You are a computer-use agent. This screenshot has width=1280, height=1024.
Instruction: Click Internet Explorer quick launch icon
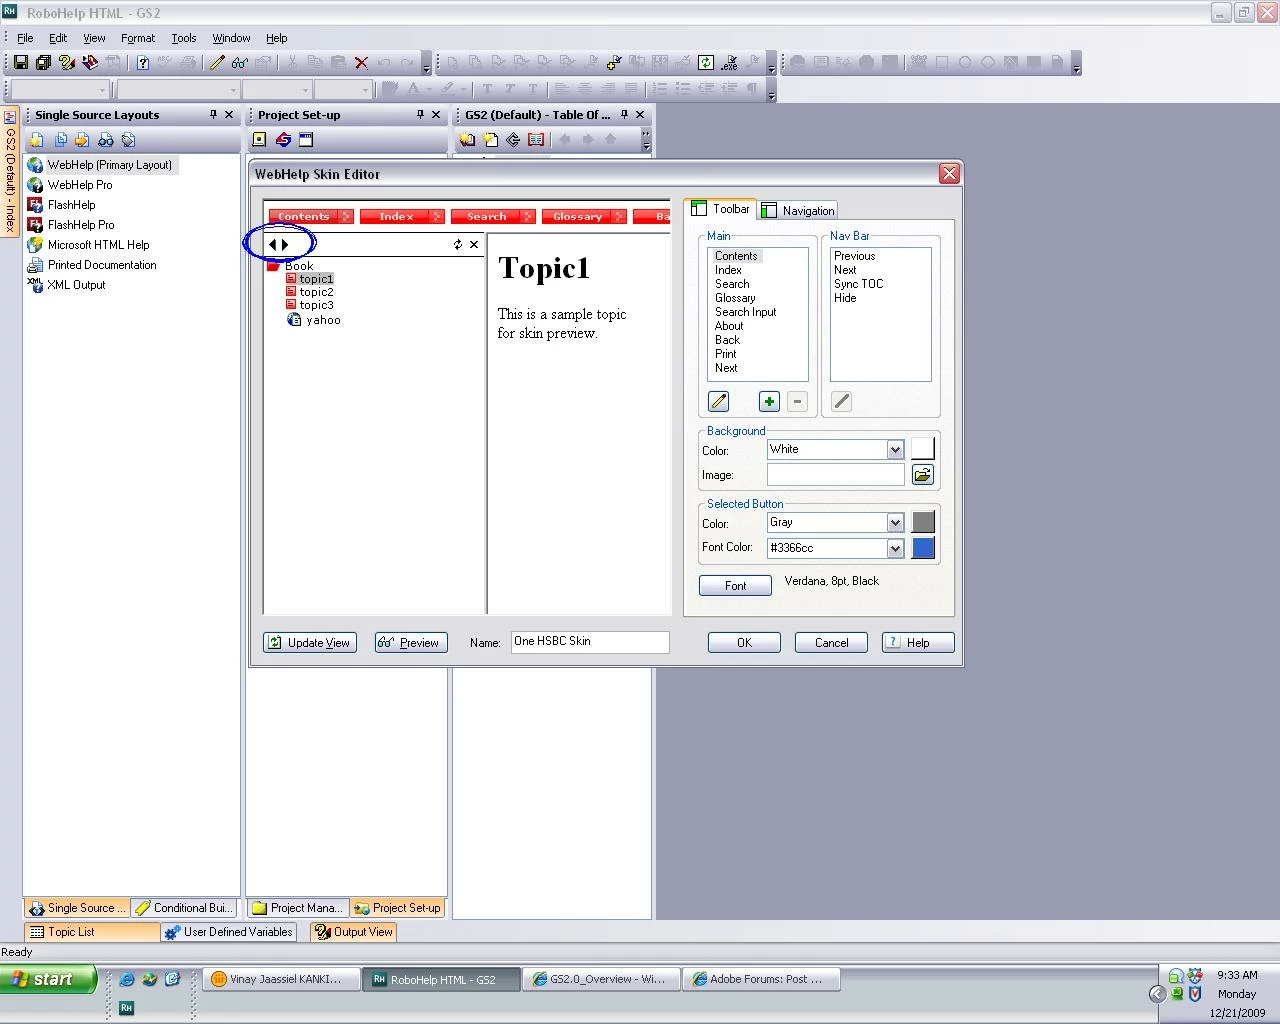(x=127, y=979)
